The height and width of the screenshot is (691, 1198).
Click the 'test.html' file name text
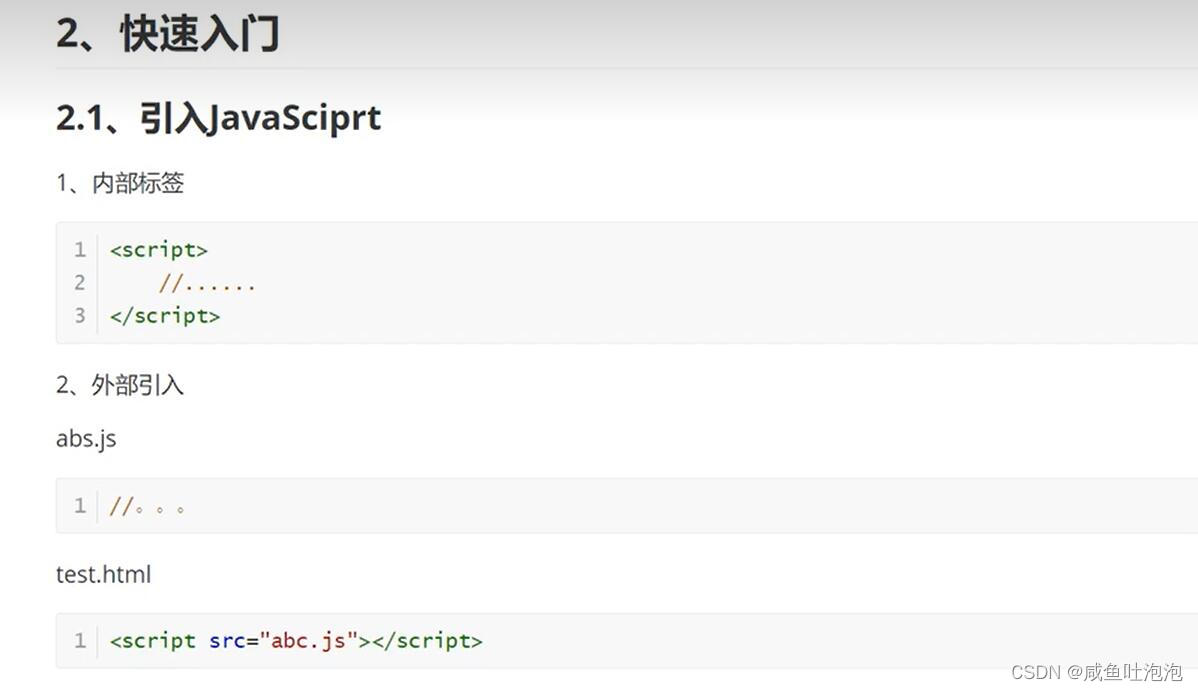[x=104, y=574]
